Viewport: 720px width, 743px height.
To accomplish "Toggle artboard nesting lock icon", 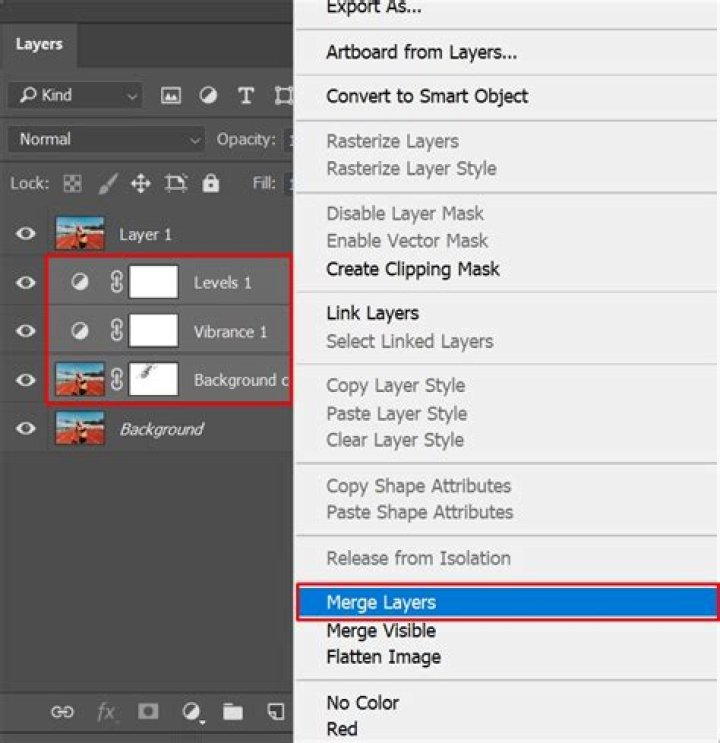I will pyautogui.click(x=175, y=183).
